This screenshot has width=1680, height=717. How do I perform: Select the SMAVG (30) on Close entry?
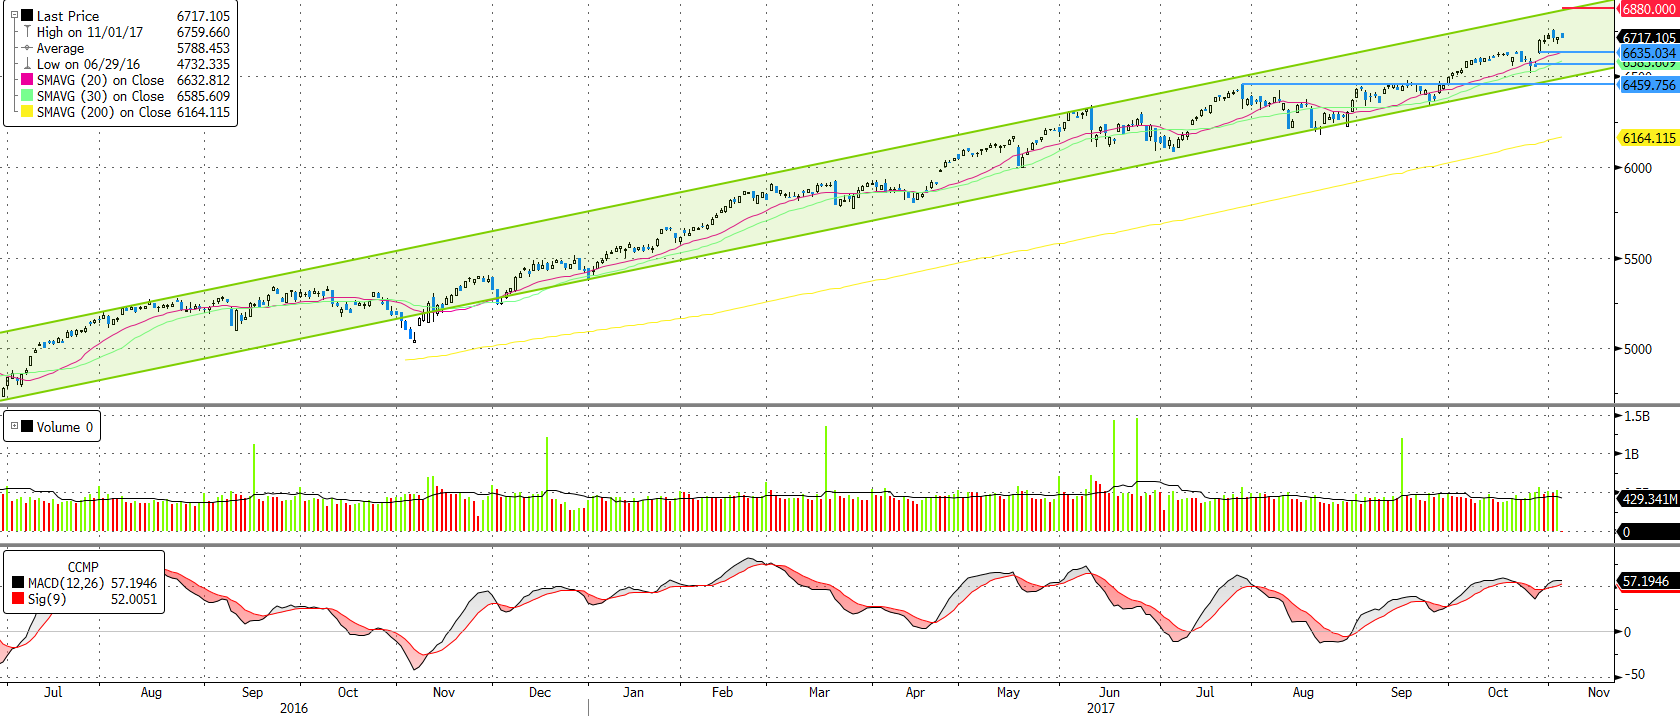pyautogui.click(x=100, y=96)
